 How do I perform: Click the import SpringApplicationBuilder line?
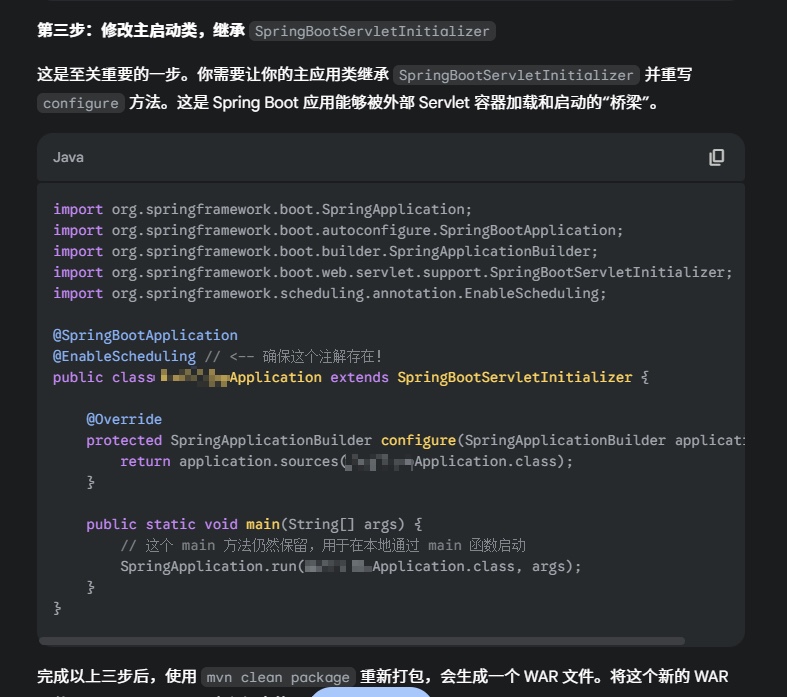coord(326,251)
